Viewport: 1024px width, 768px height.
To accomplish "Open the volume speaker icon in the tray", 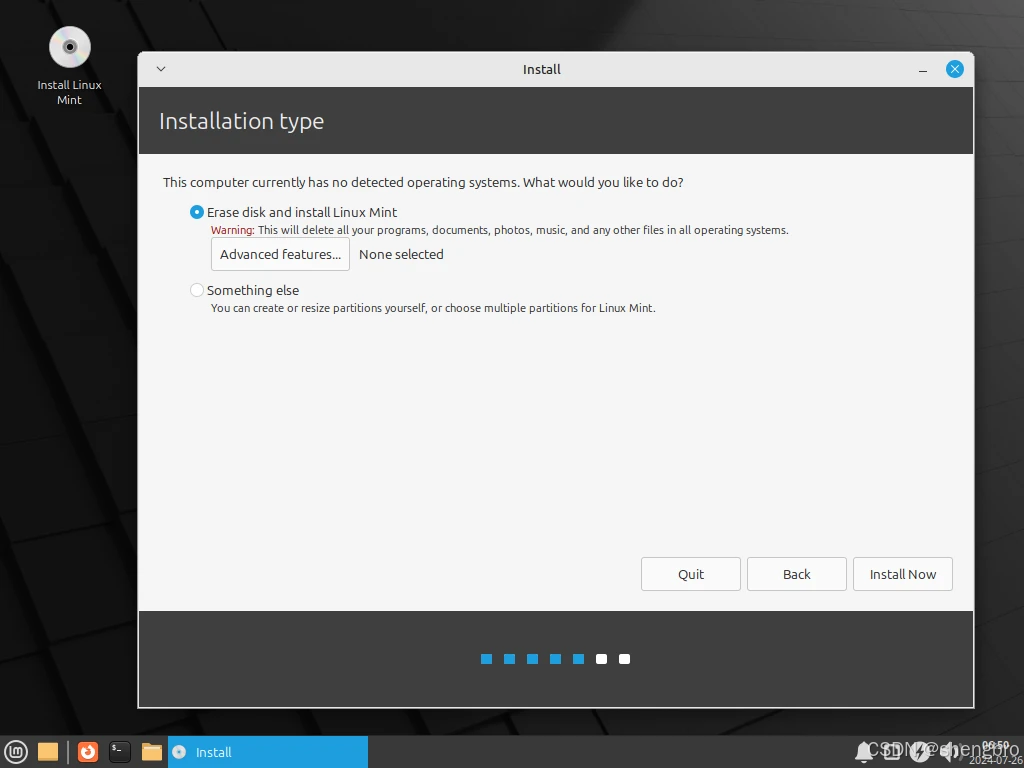I will pos(949,752).
